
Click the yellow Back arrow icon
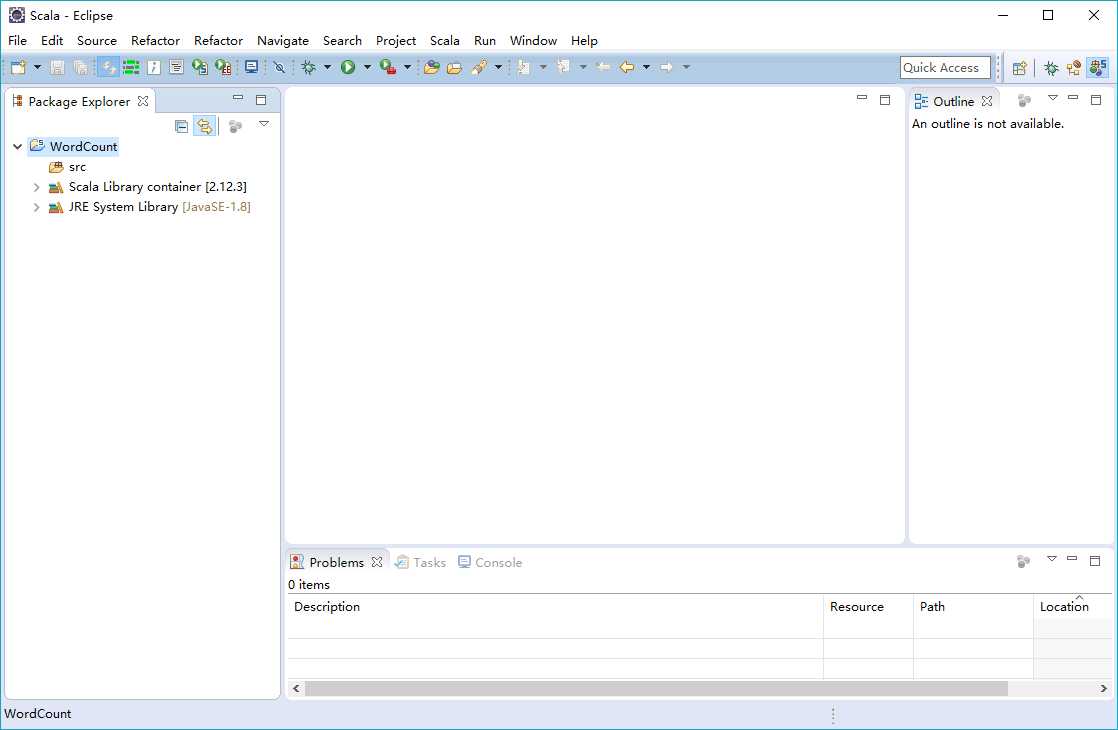[627, 67]
